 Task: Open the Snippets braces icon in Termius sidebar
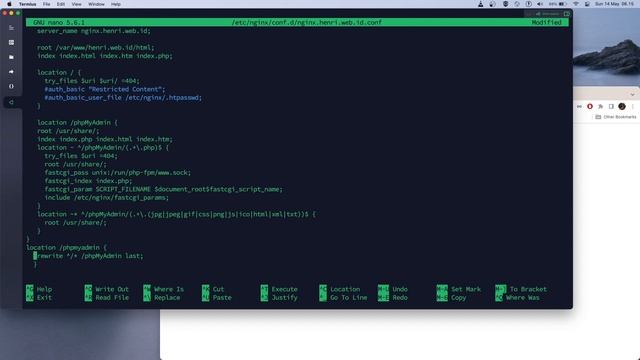click(11, 87)
